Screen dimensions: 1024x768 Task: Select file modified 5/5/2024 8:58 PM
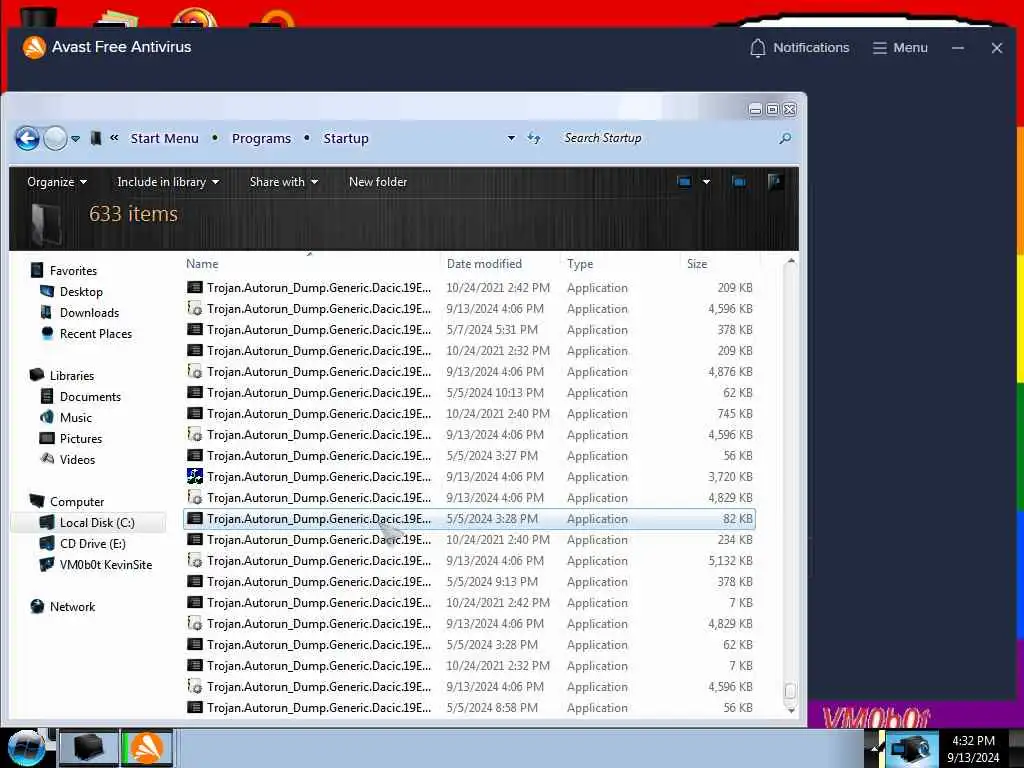(470, 707)
